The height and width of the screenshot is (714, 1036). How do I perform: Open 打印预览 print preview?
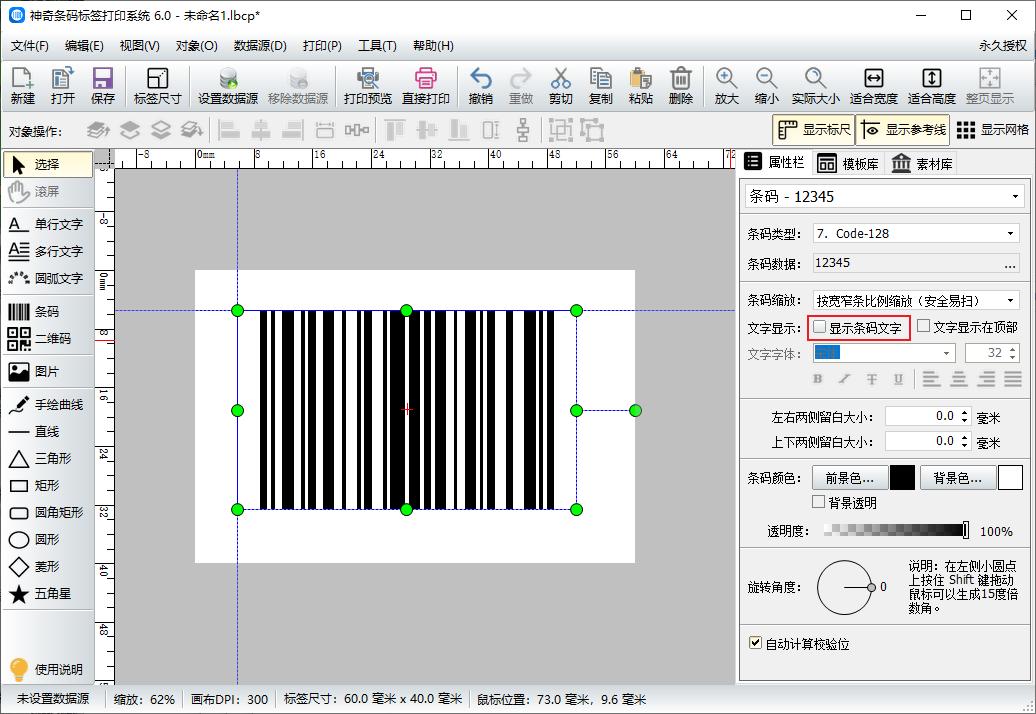(x=369, y=85)
